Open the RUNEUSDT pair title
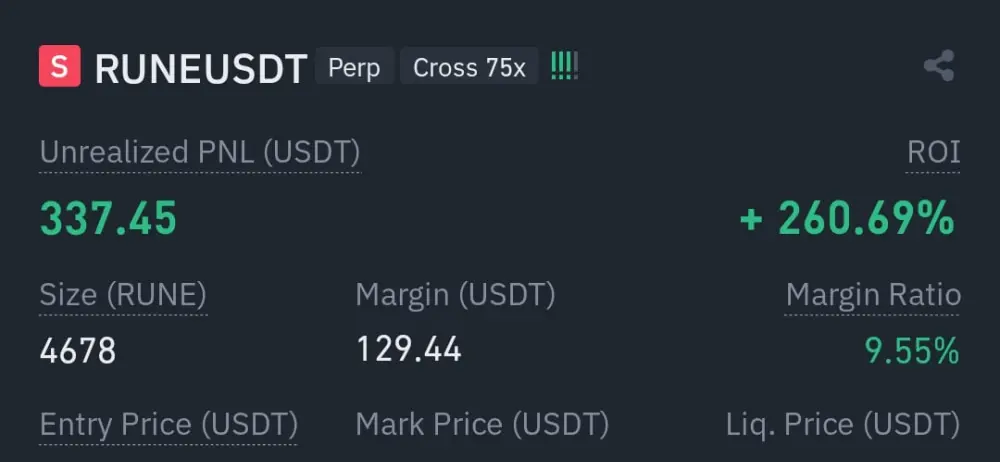The image size is (1000, 462). [x=201, y=68]
